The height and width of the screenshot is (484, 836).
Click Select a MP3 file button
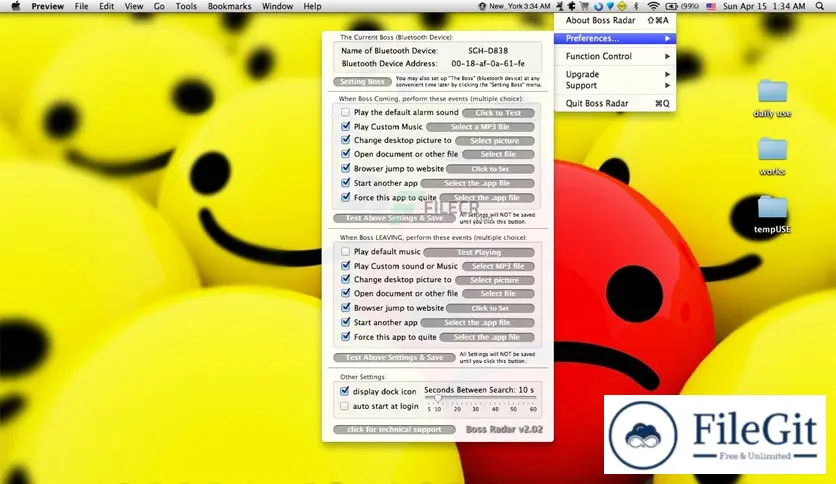click(480, 127)
